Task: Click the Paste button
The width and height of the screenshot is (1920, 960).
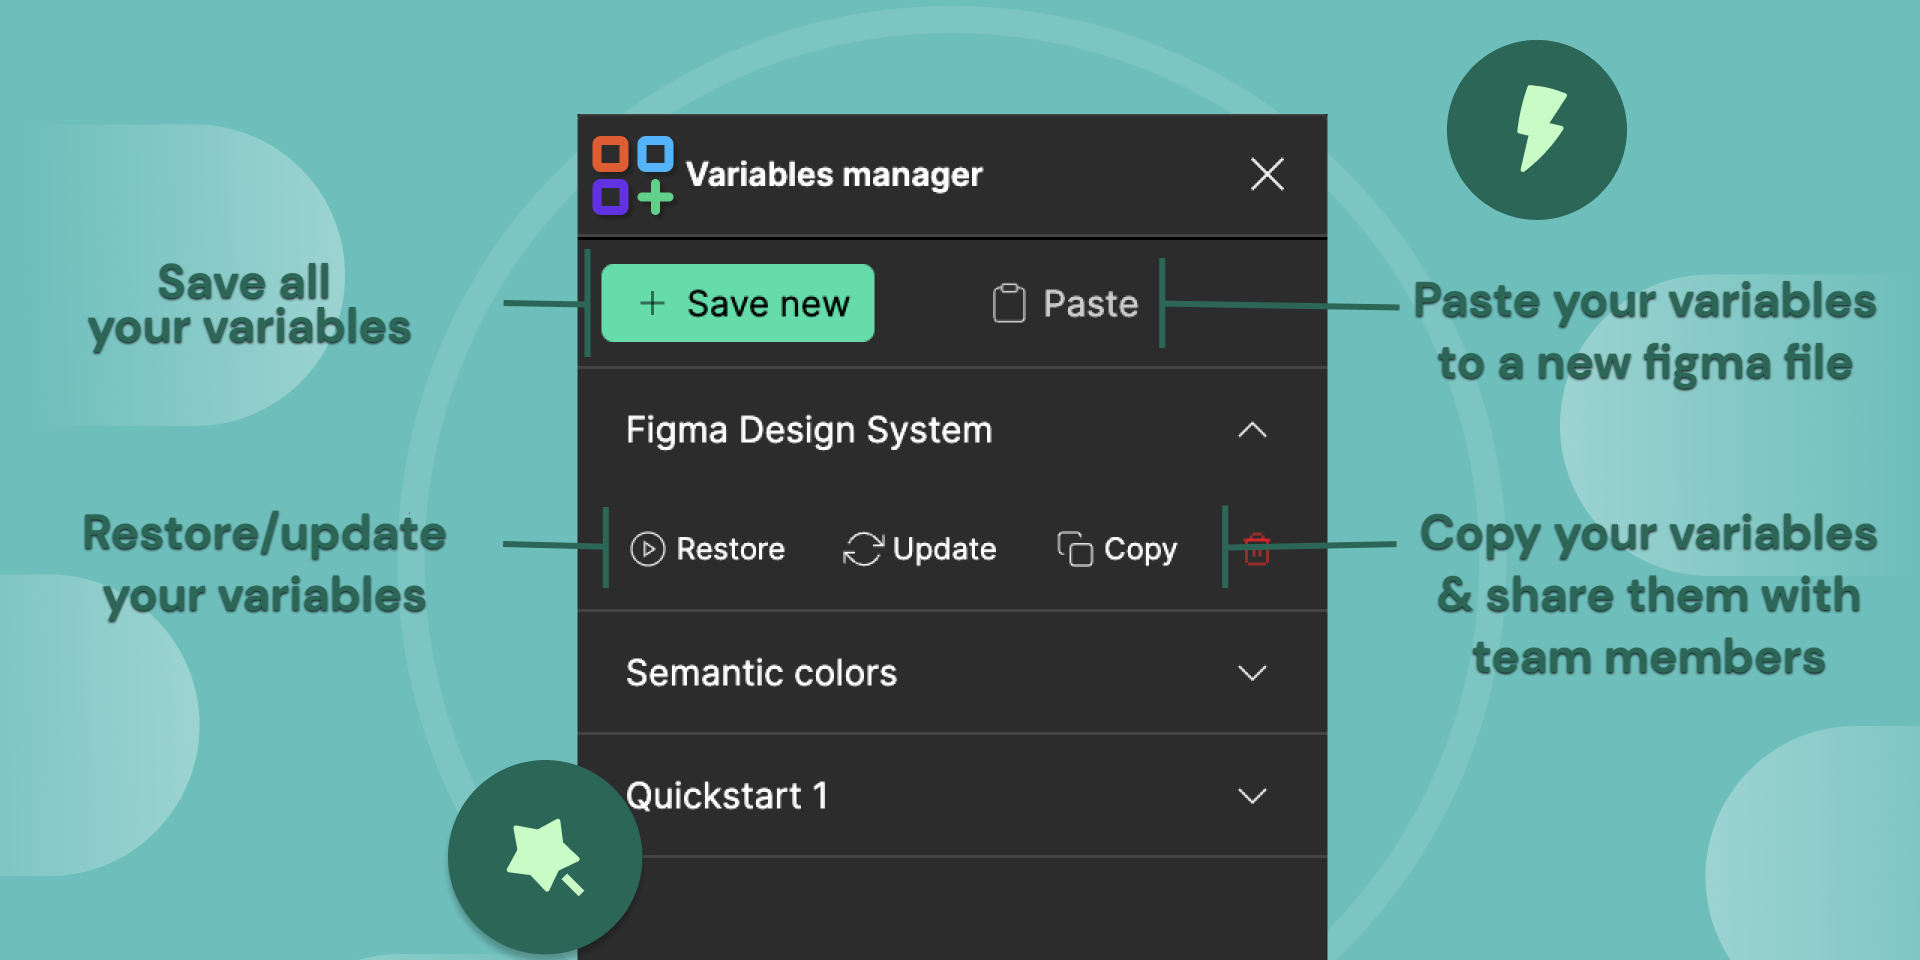Action: point(1063,303)
